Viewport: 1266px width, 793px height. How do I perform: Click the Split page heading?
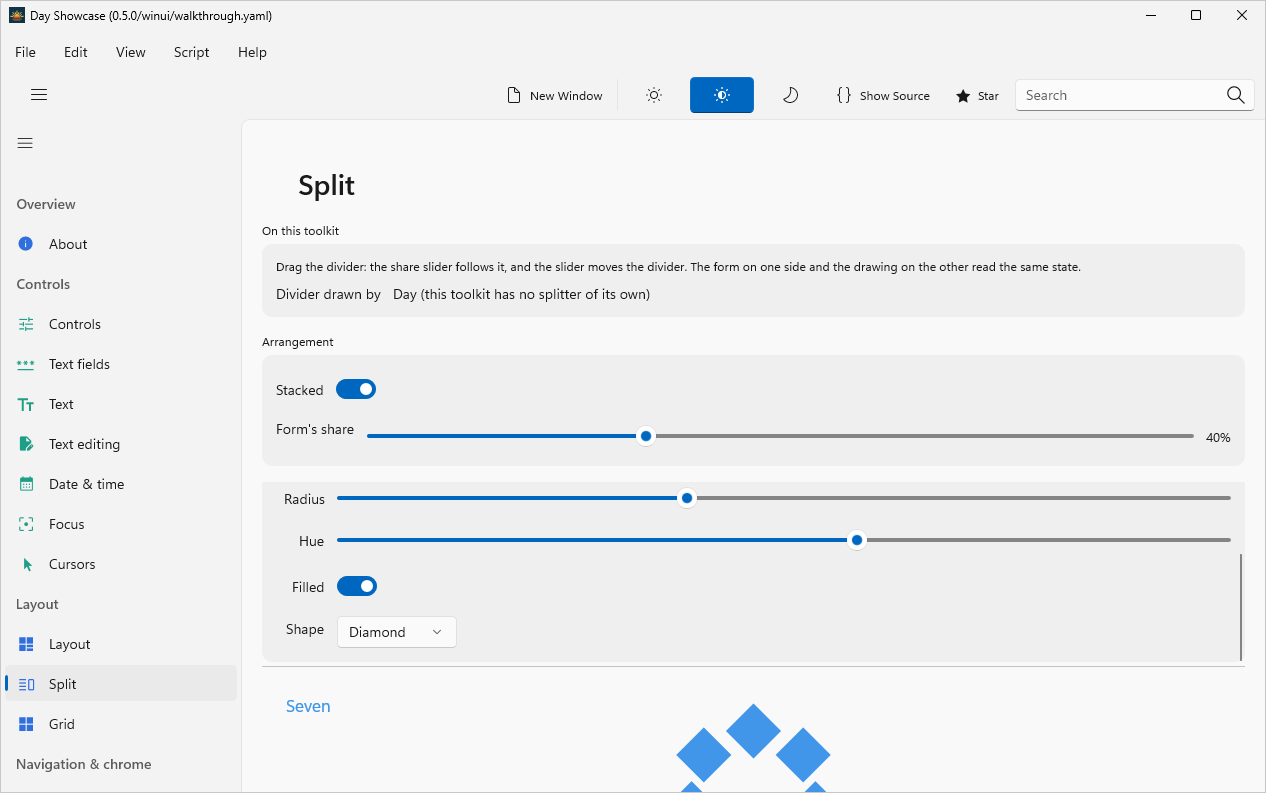[x=327, y=185]
